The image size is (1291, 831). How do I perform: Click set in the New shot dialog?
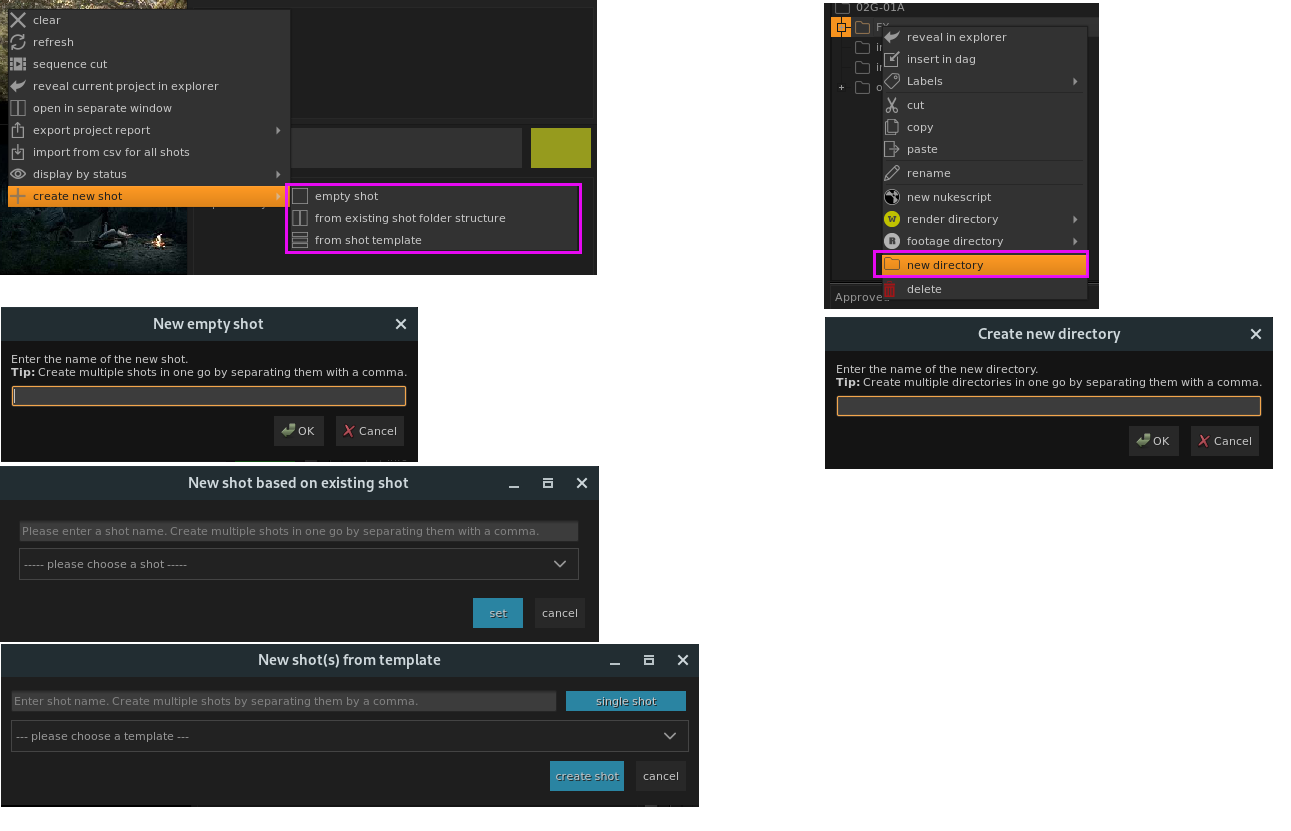point(497,613)
